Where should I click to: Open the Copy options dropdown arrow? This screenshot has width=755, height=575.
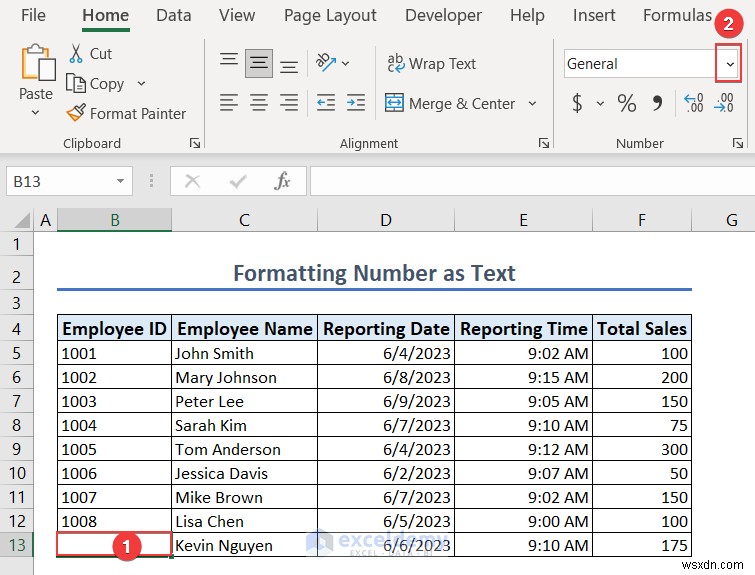(x=141, y=83)
